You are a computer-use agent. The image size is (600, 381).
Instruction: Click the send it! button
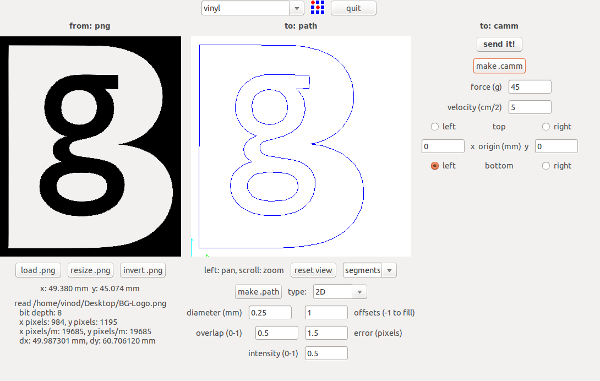[x=499, y=44]
